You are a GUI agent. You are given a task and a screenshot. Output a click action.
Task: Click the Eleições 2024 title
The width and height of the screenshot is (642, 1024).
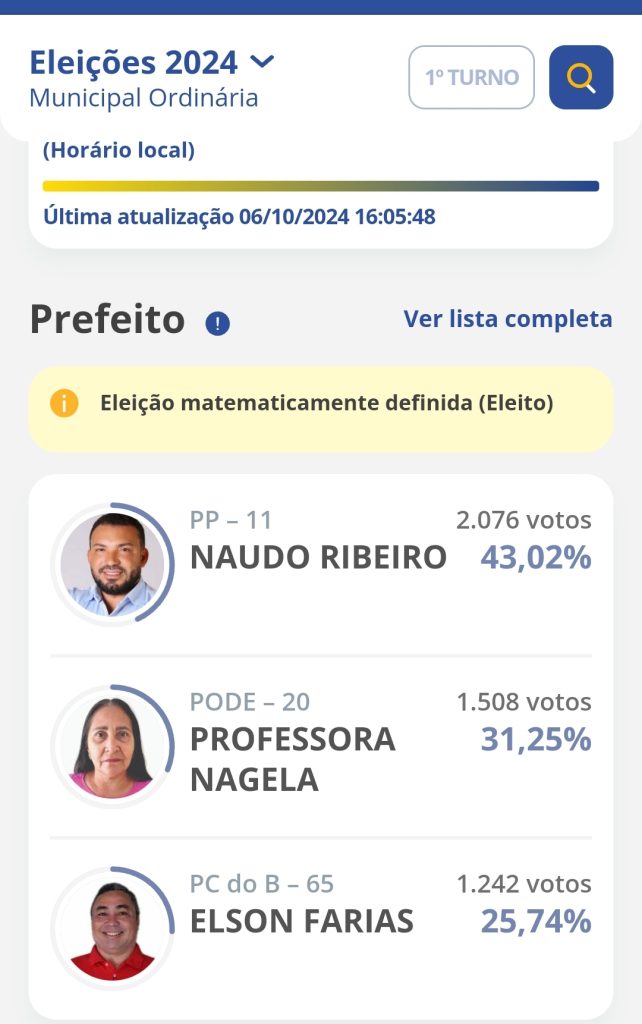(x=134, y=63)
